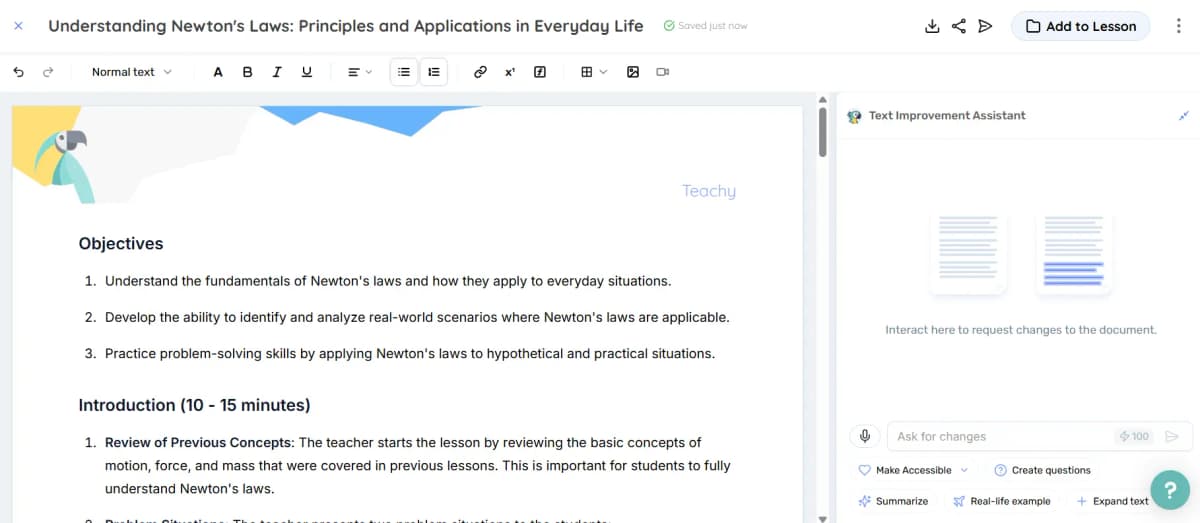Toggle bold formatting

(x=248, y=72)
